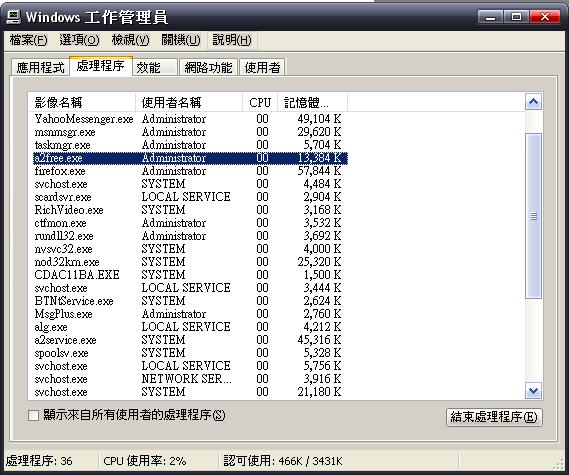The image size is (569, 475).
Task: Click the Task Manager title bar icon
Action: 14,17
